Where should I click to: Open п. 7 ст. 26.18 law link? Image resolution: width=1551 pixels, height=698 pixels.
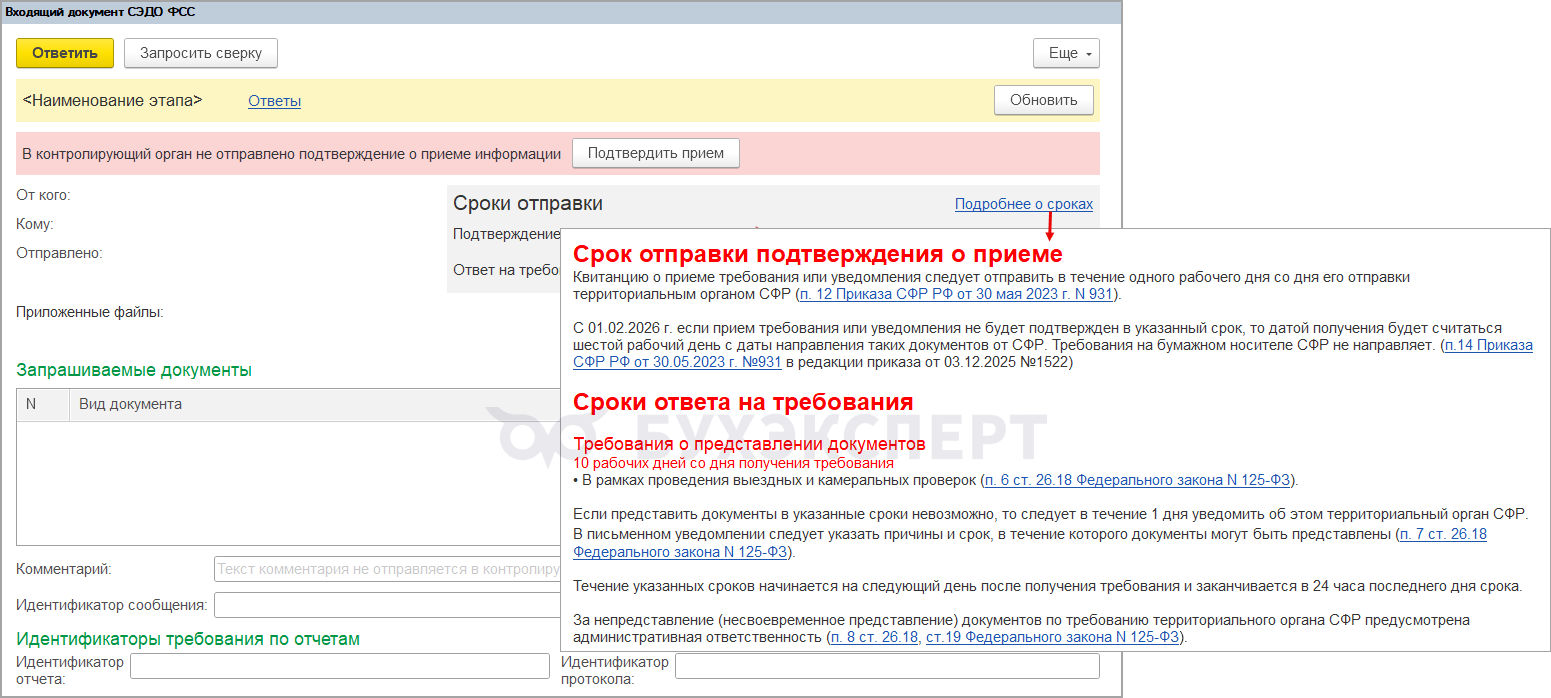pos(1443,534)
